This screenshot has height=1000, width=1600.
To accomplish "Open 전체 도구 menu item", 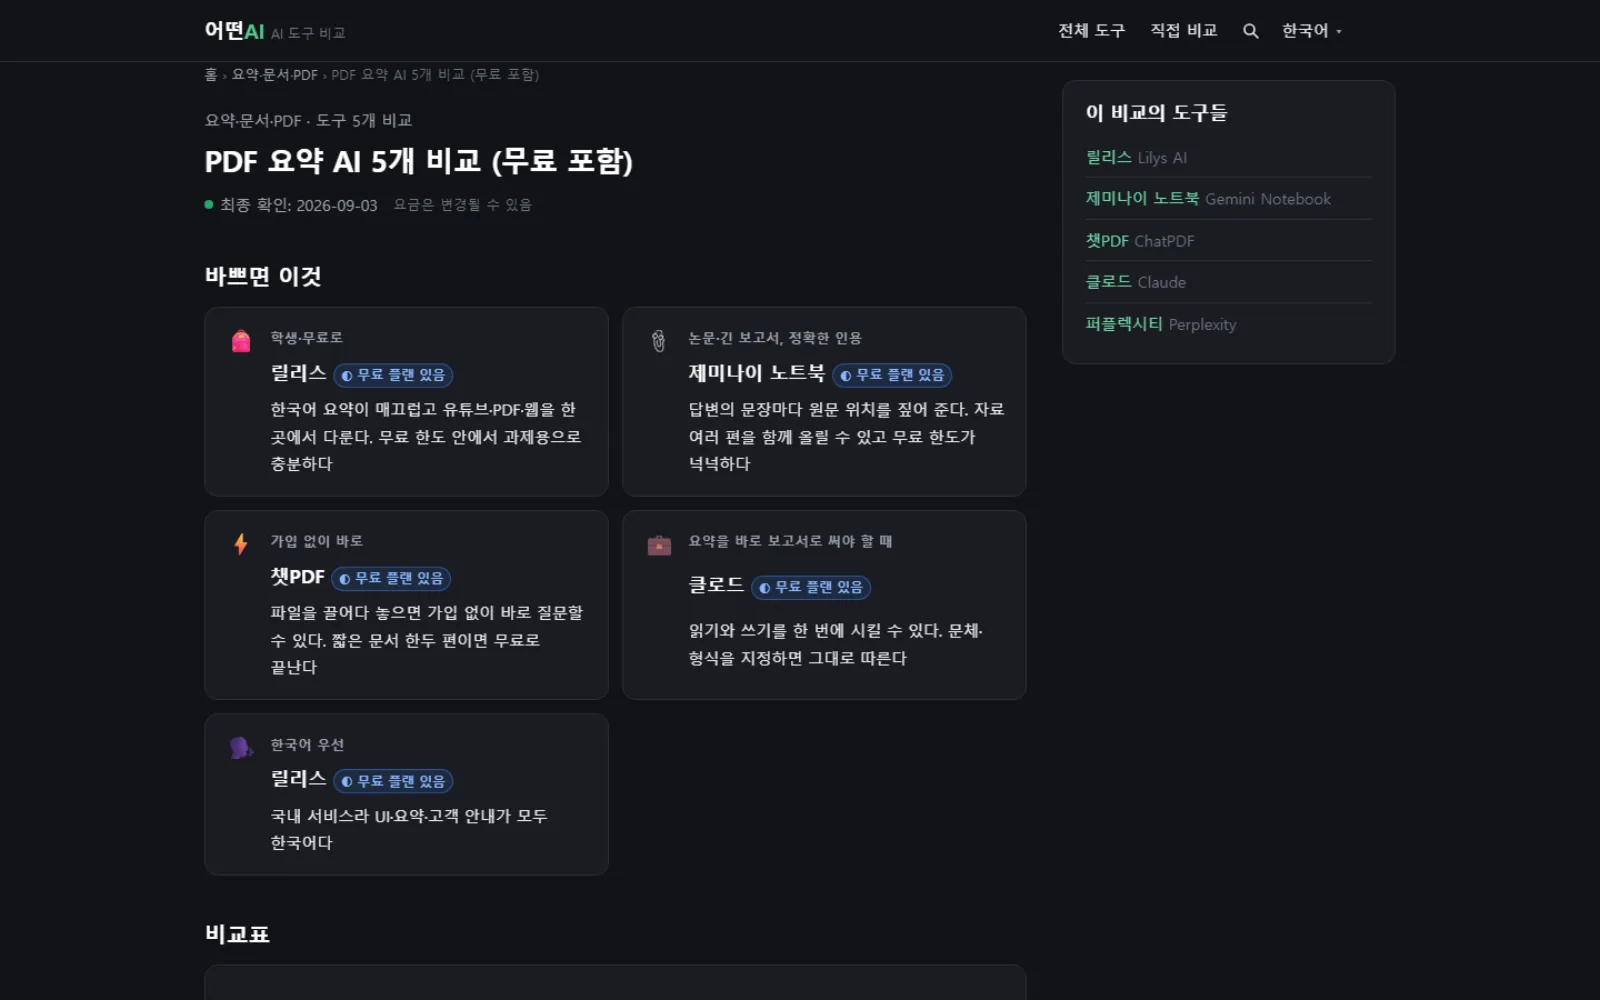I will click(1091, 31).
